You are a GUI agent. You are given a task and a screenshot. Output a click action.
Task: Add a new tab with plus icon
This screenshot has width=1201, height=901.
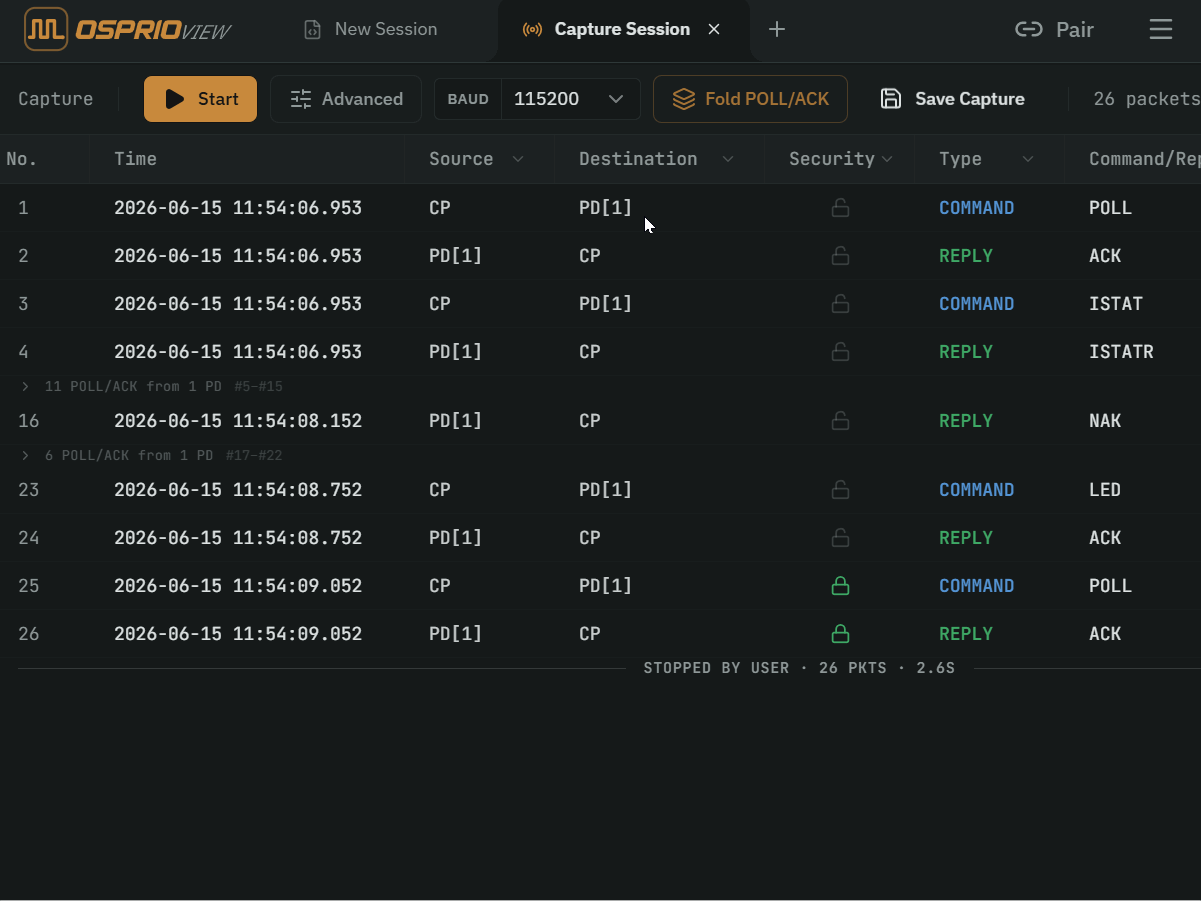[x=777, y=29]
